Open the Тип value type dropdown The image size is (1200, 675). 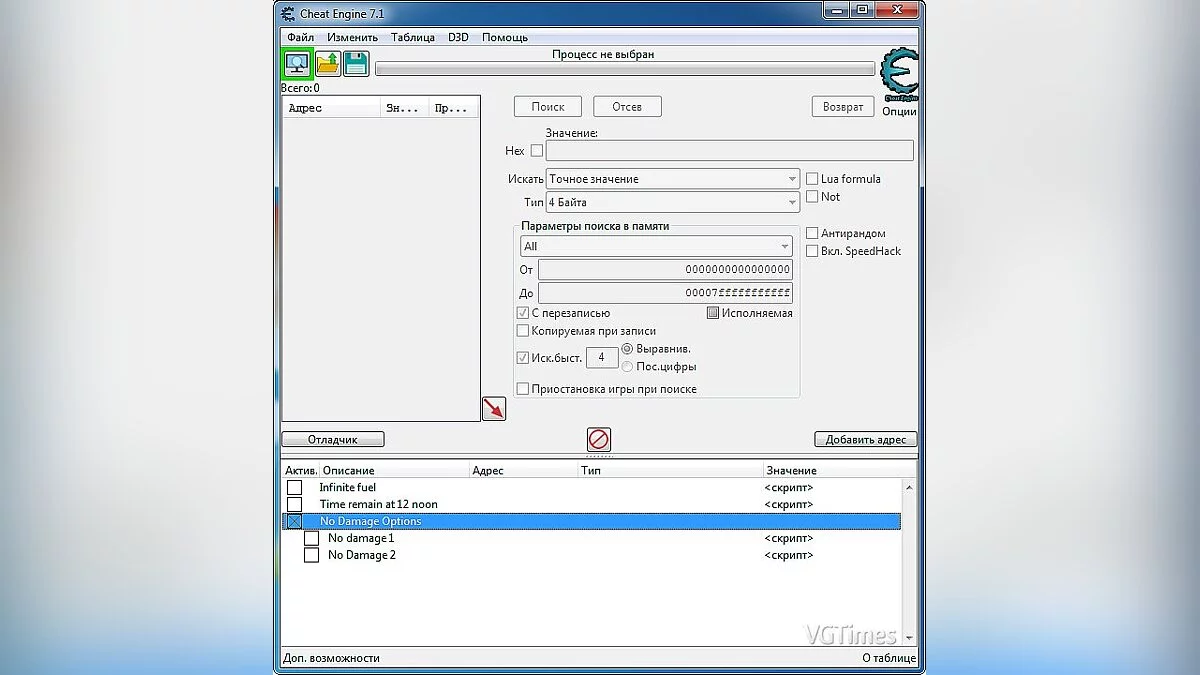(672, 202)
